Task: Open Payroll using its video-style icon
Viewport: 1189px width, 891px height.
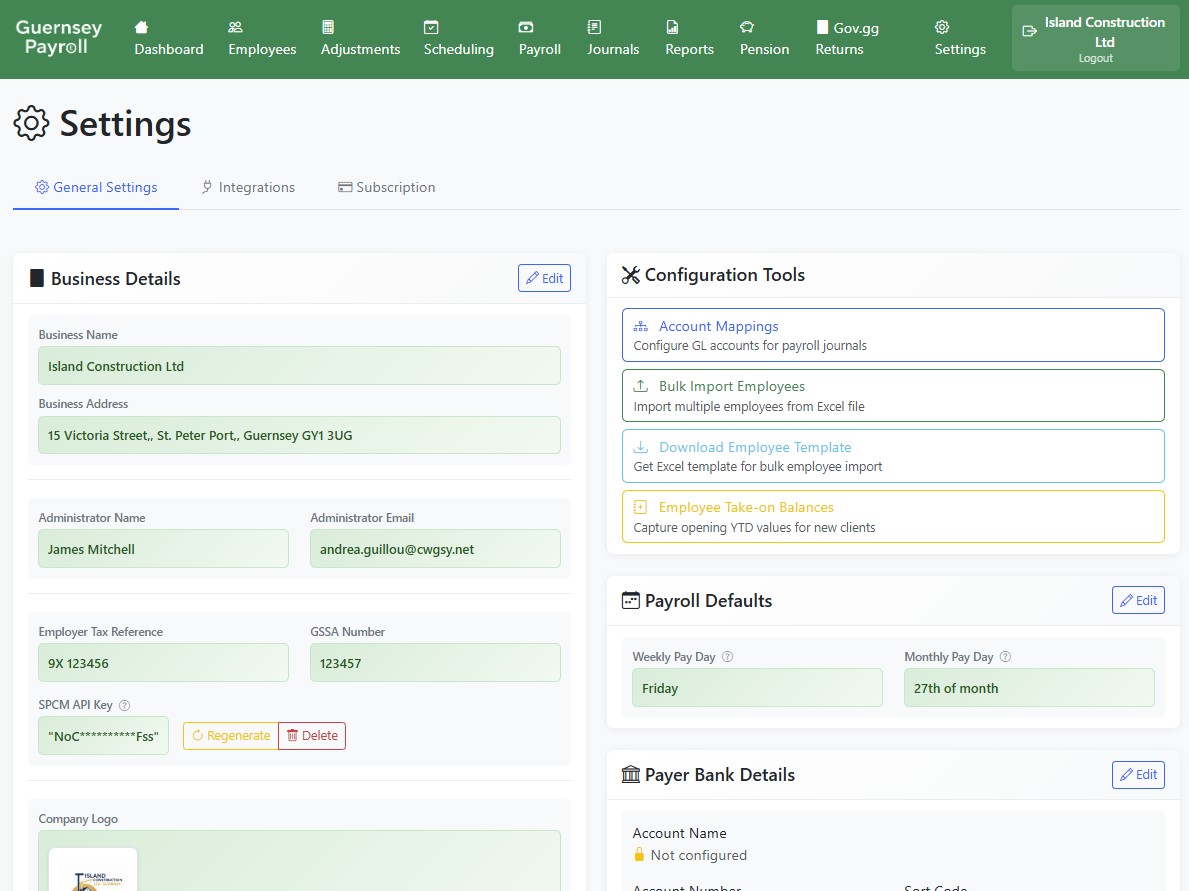Action: (x=528, y=28)
